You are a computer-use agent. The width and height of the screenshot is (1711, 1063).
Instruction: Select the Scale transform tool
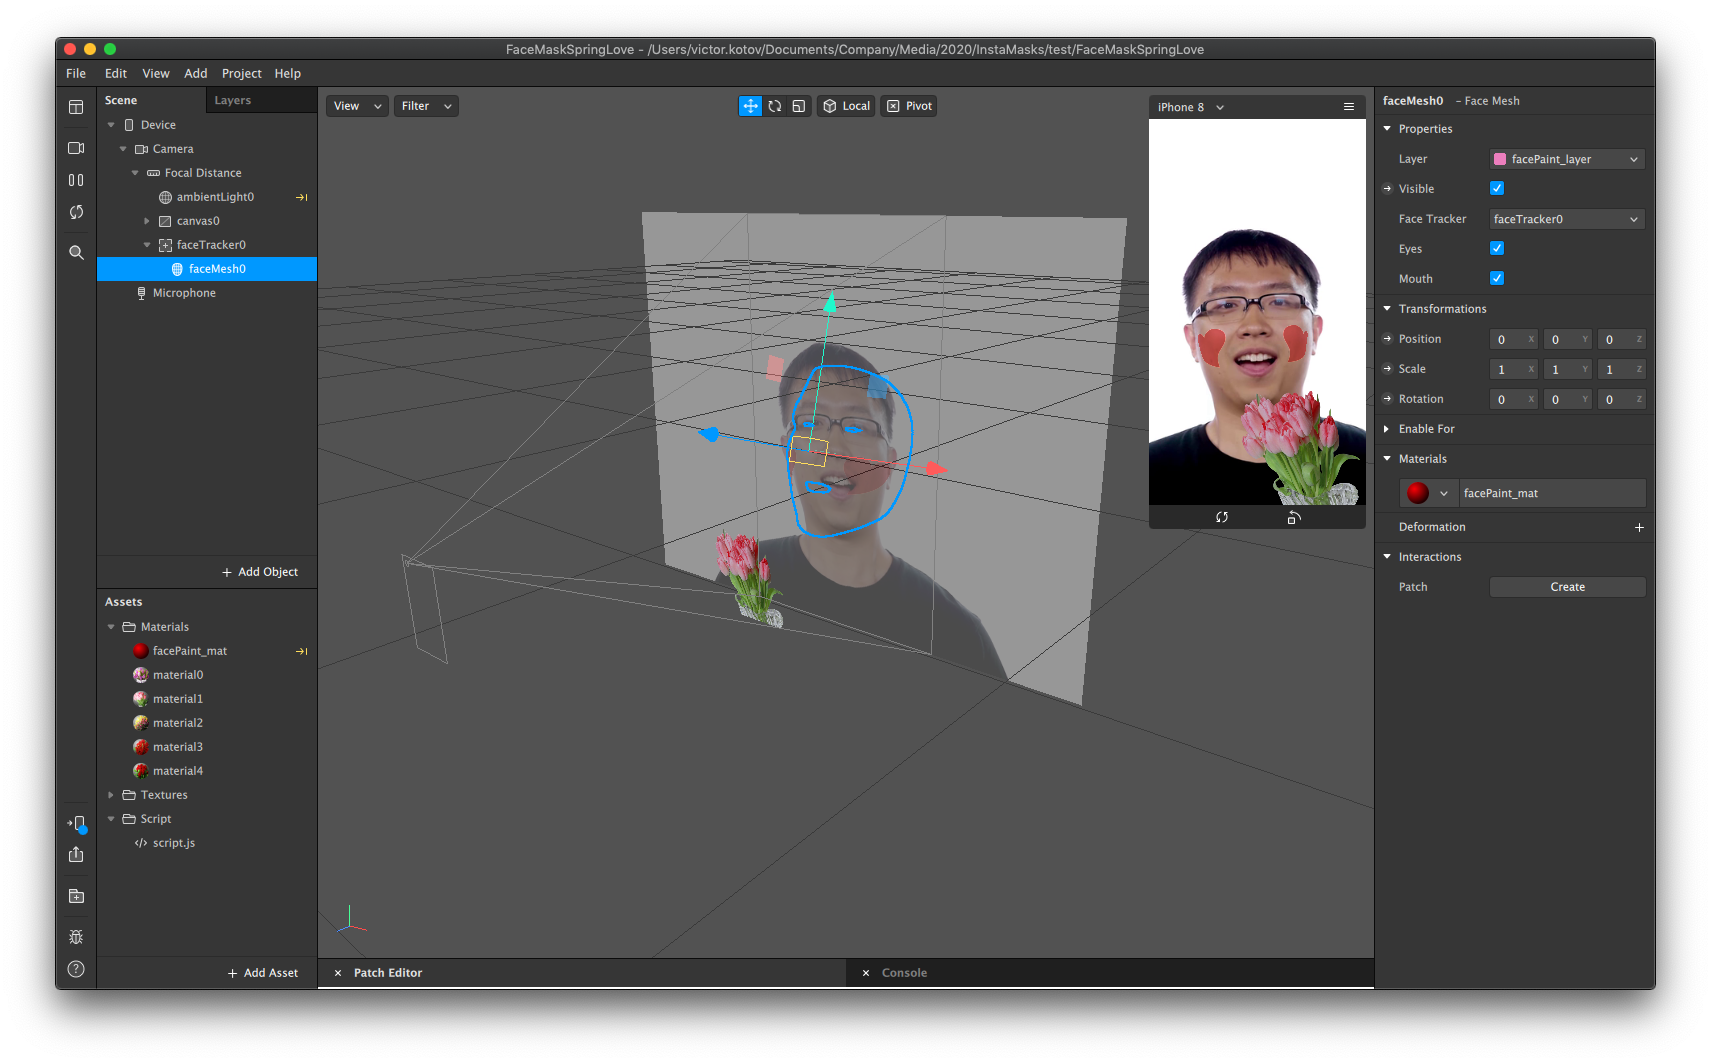tap(799, 105)
